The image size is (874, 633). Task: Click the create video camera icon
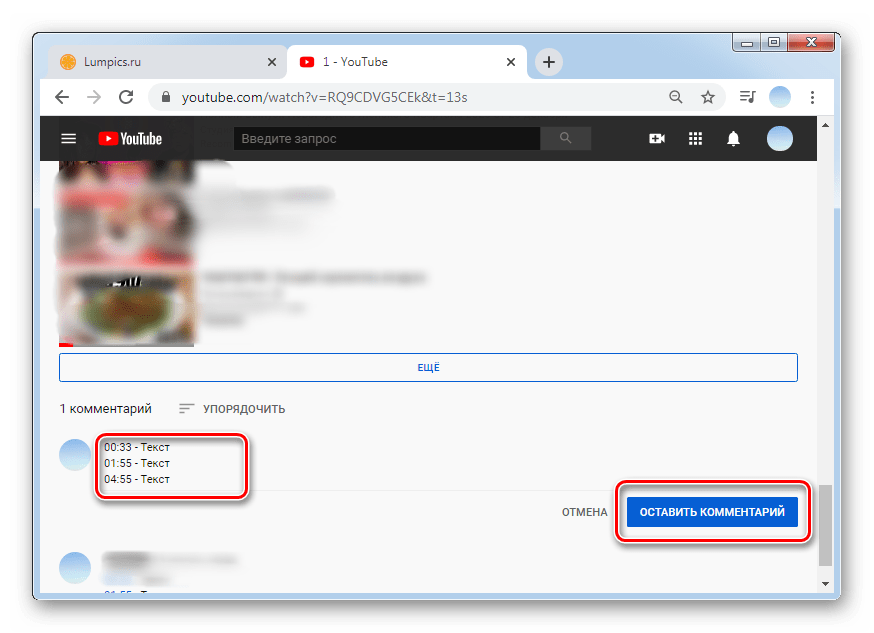point(657,139)
